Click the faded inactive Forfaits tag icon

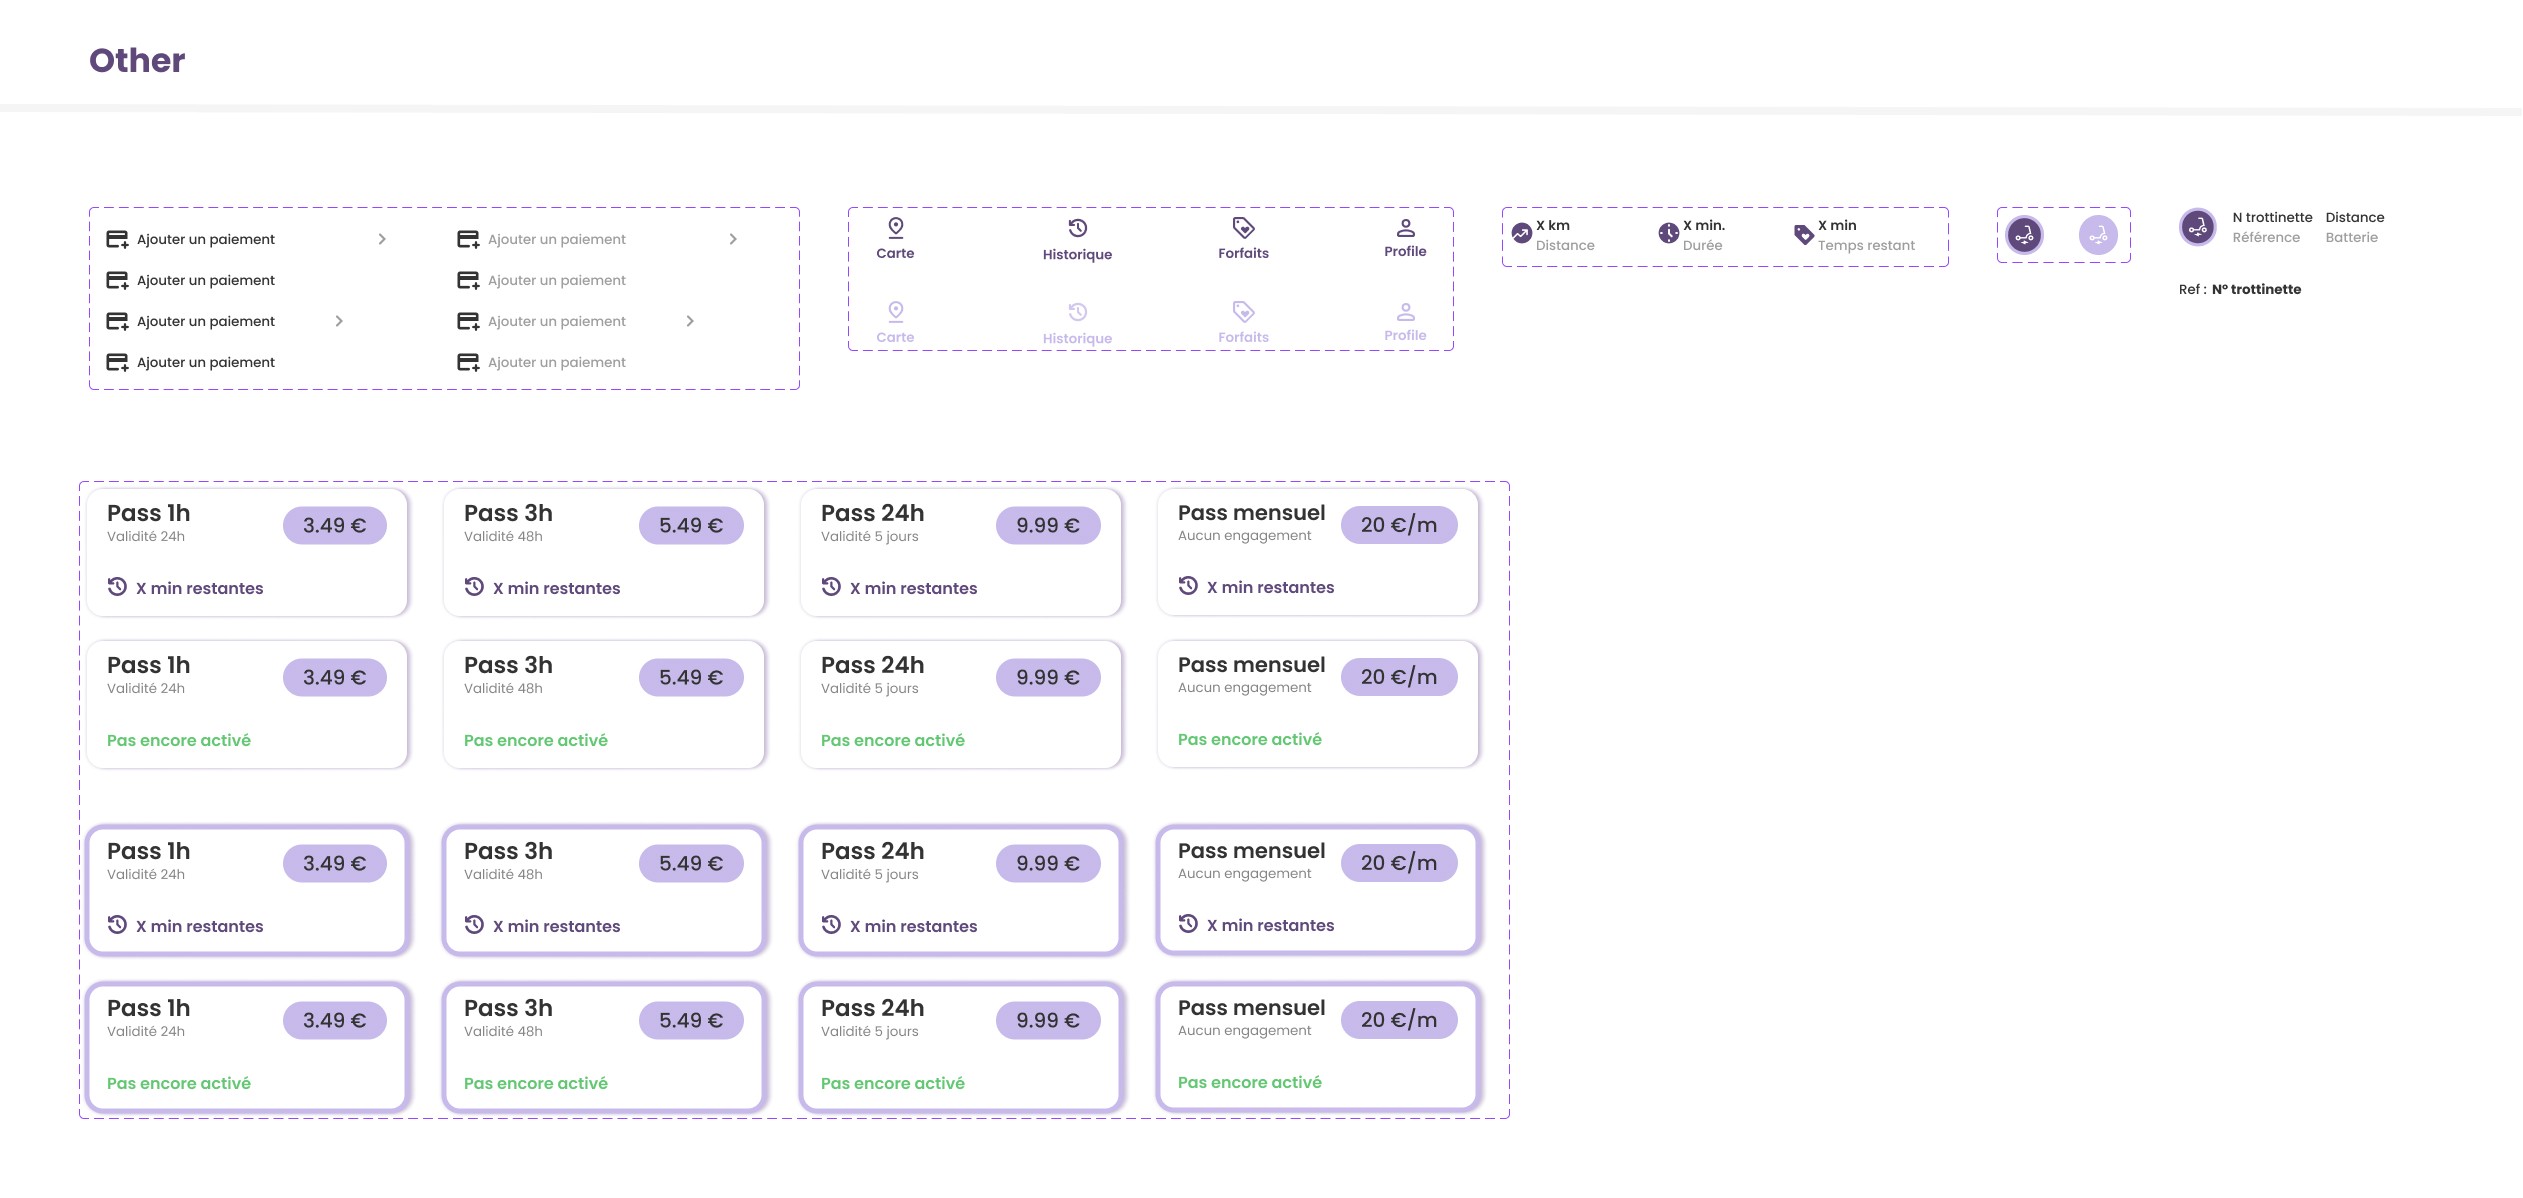coord(1243,311)
